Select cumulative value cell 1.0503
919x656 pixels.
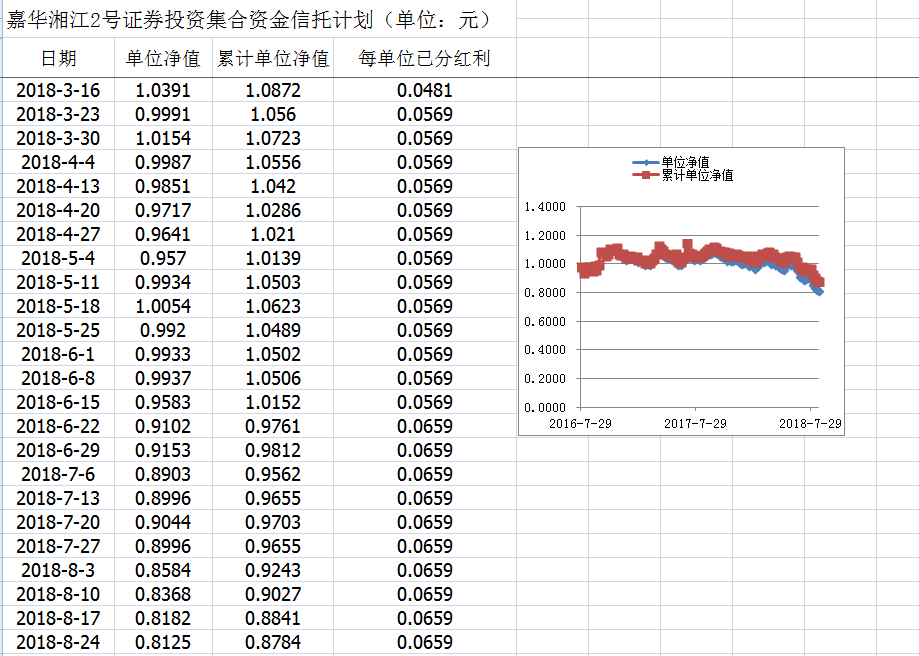(273, 283)
